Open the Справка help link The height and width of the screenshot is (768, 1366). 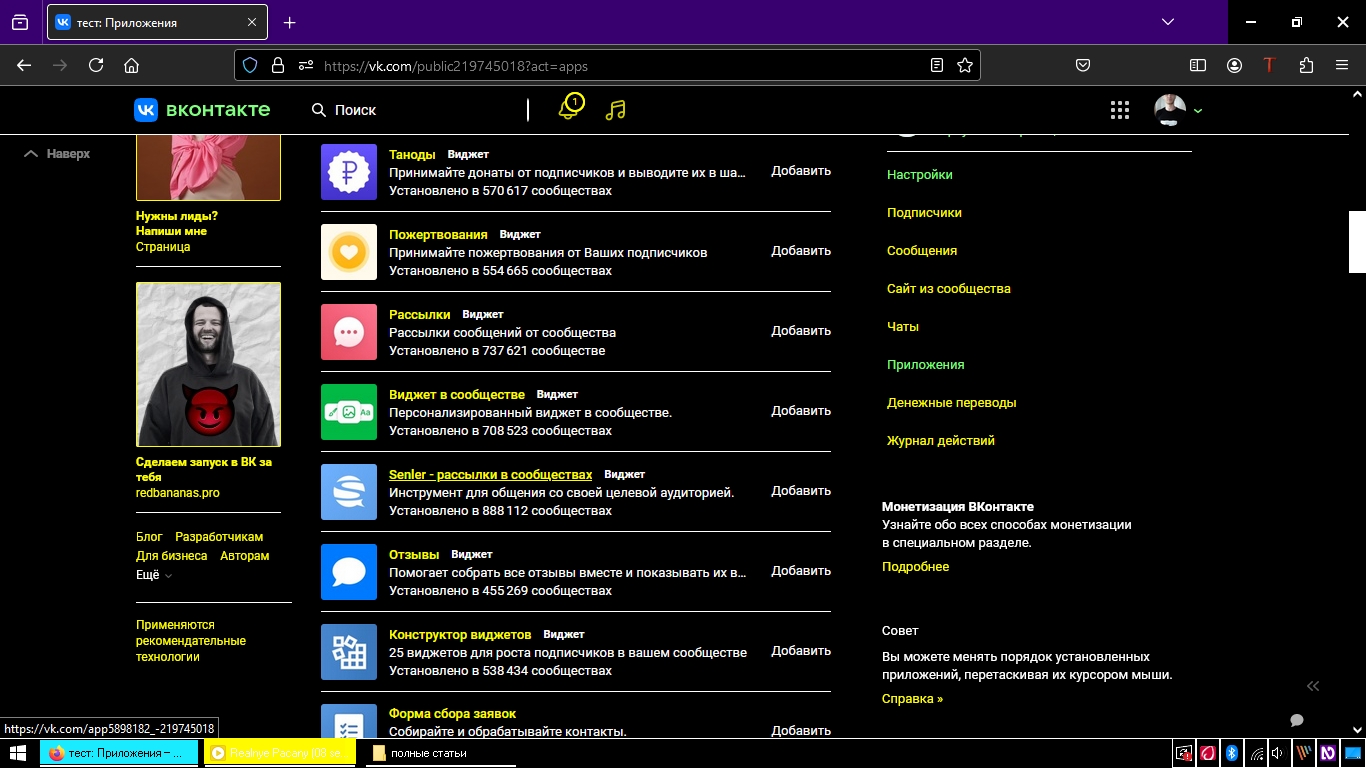(x=912, y=699)
